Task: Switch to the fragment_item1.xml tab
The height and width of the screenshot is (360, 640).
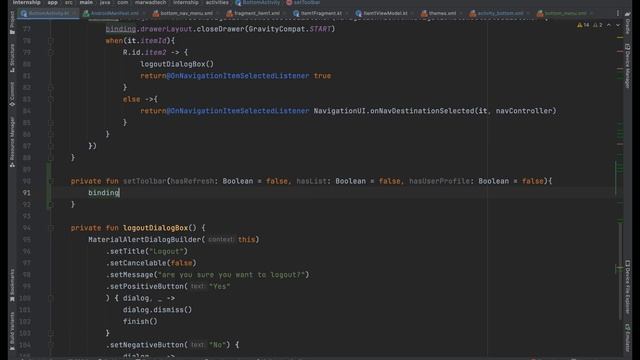Action: [256, 13]
